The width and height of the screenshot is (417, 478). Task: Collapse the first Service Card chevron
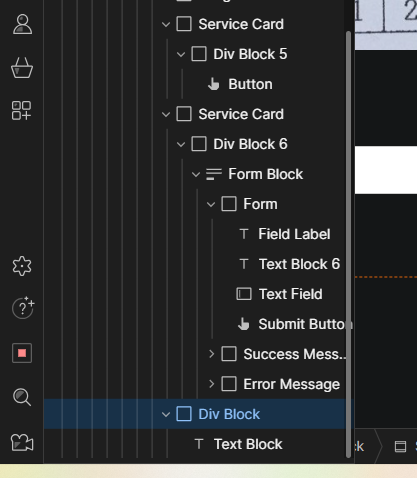tap(166, 24)
